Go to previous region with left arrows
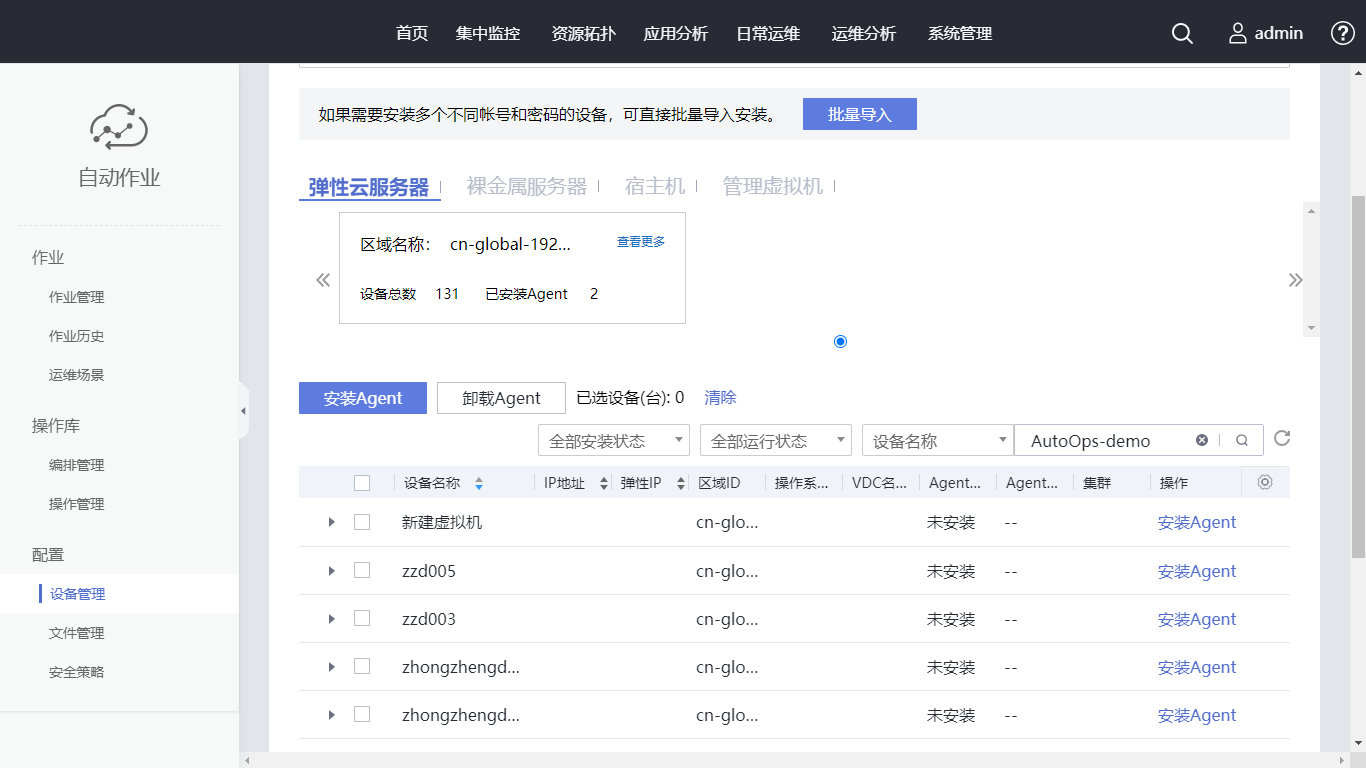 tap(323, 280)
